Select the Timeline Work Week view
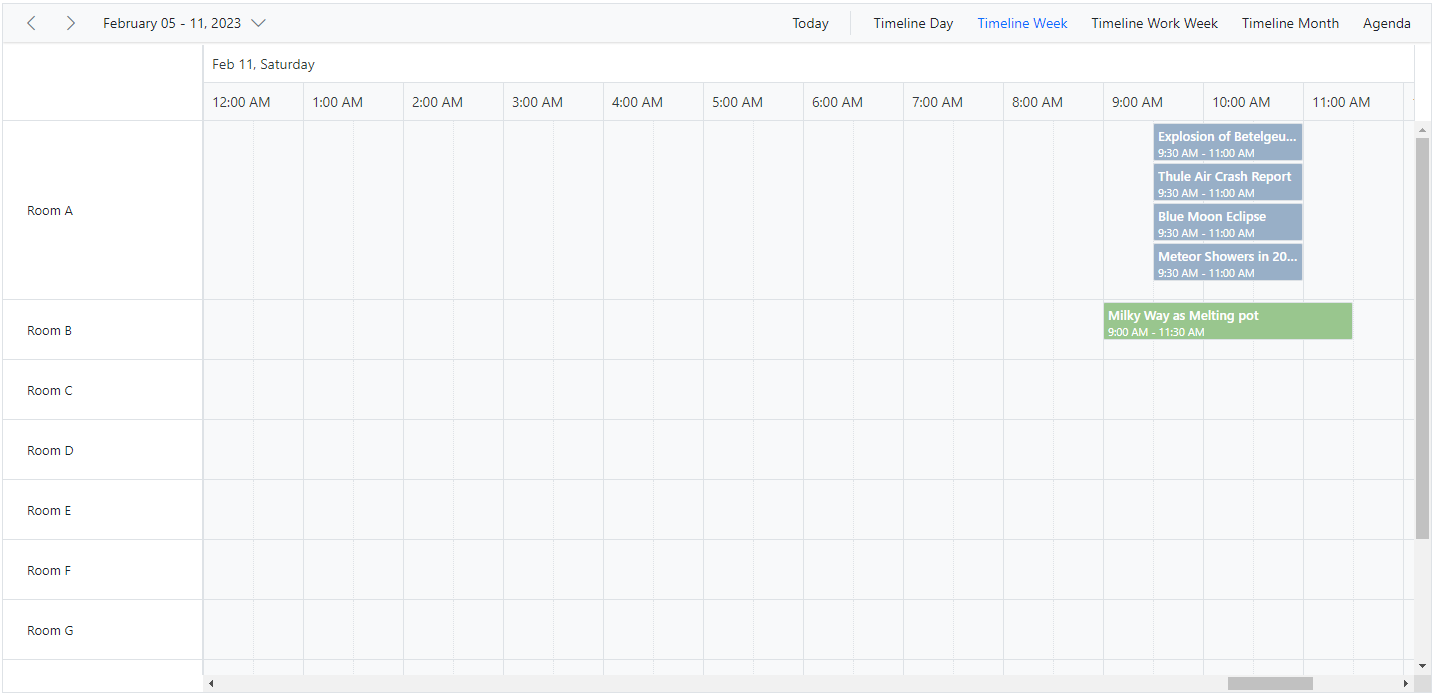 [x=1154, y=22]
